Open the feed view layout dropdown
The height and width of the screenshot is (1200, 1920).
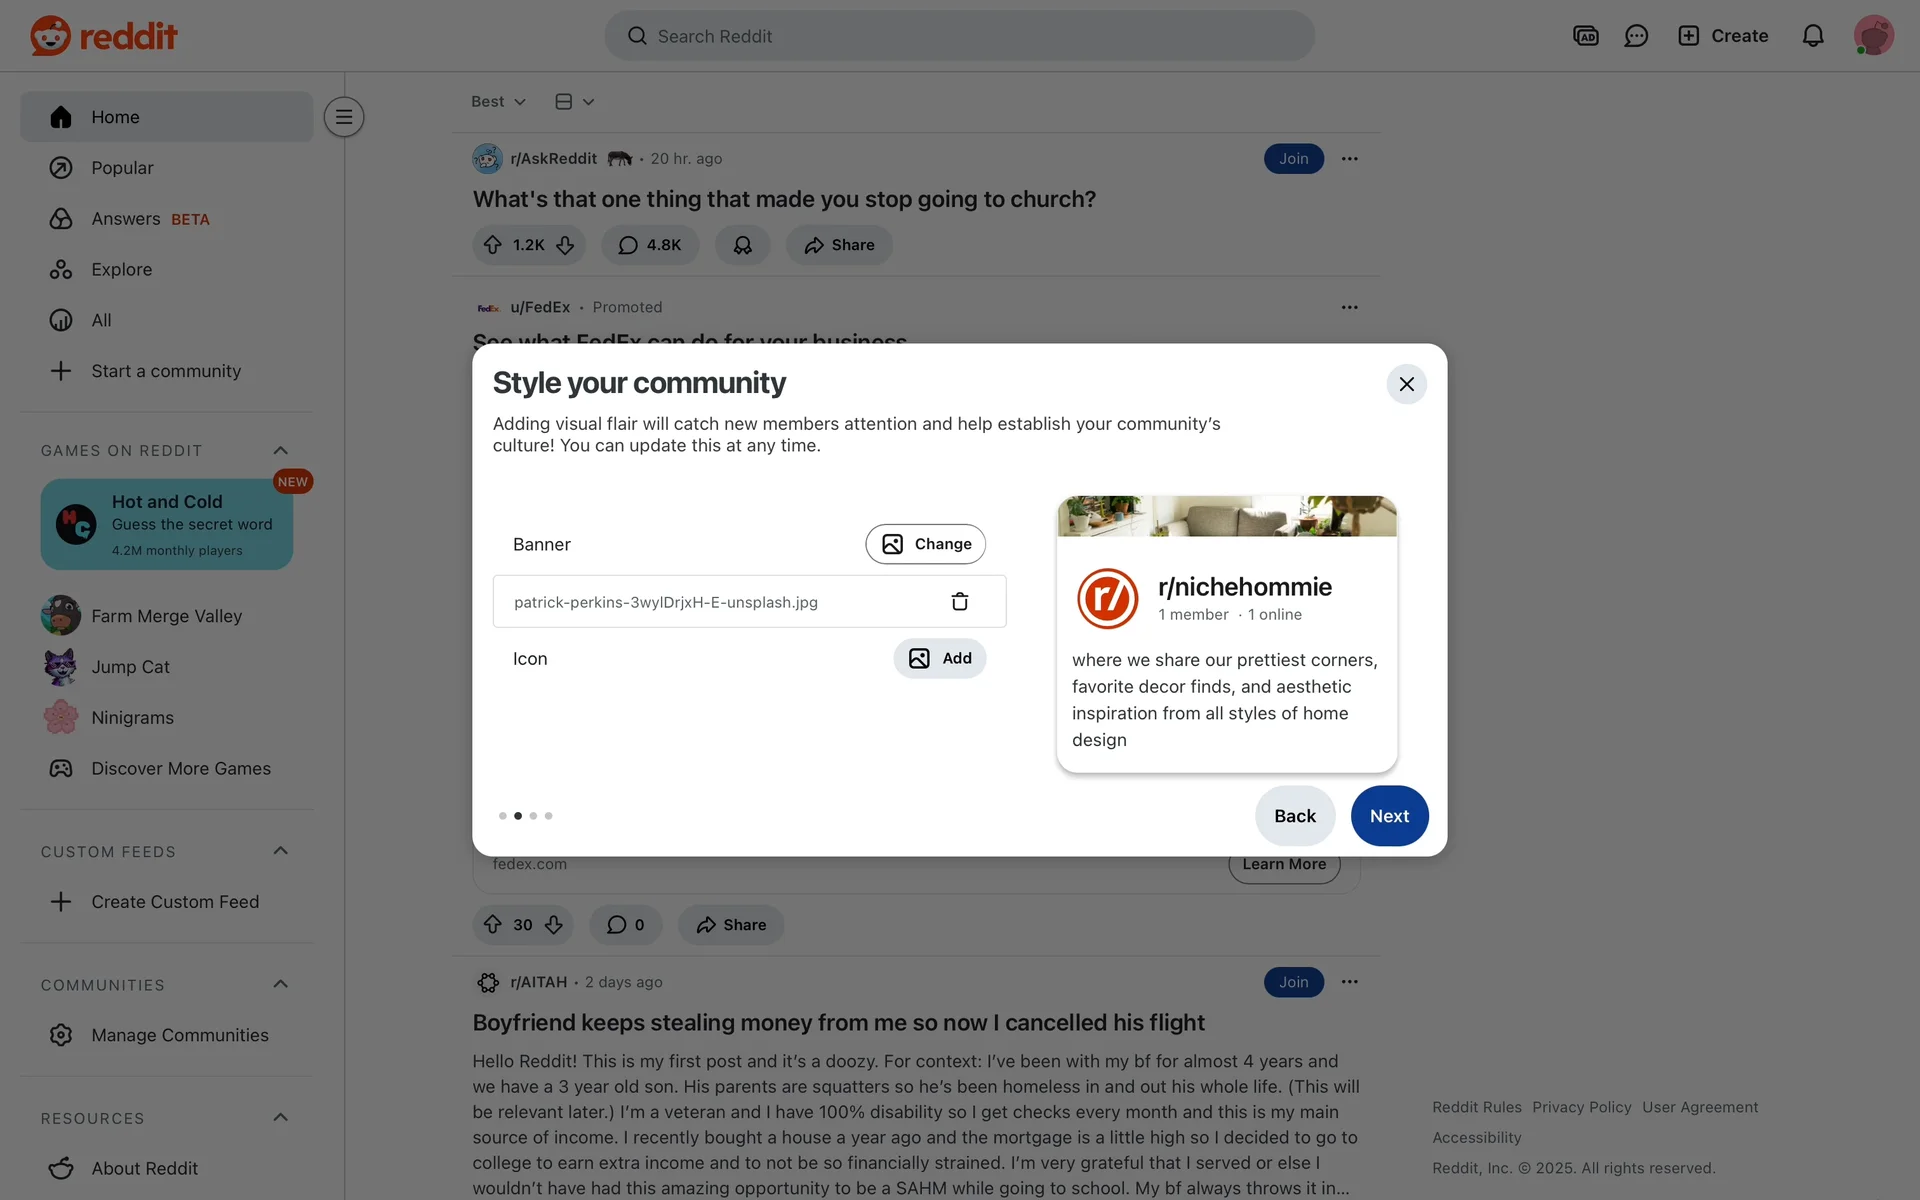(x=575, y=102)
